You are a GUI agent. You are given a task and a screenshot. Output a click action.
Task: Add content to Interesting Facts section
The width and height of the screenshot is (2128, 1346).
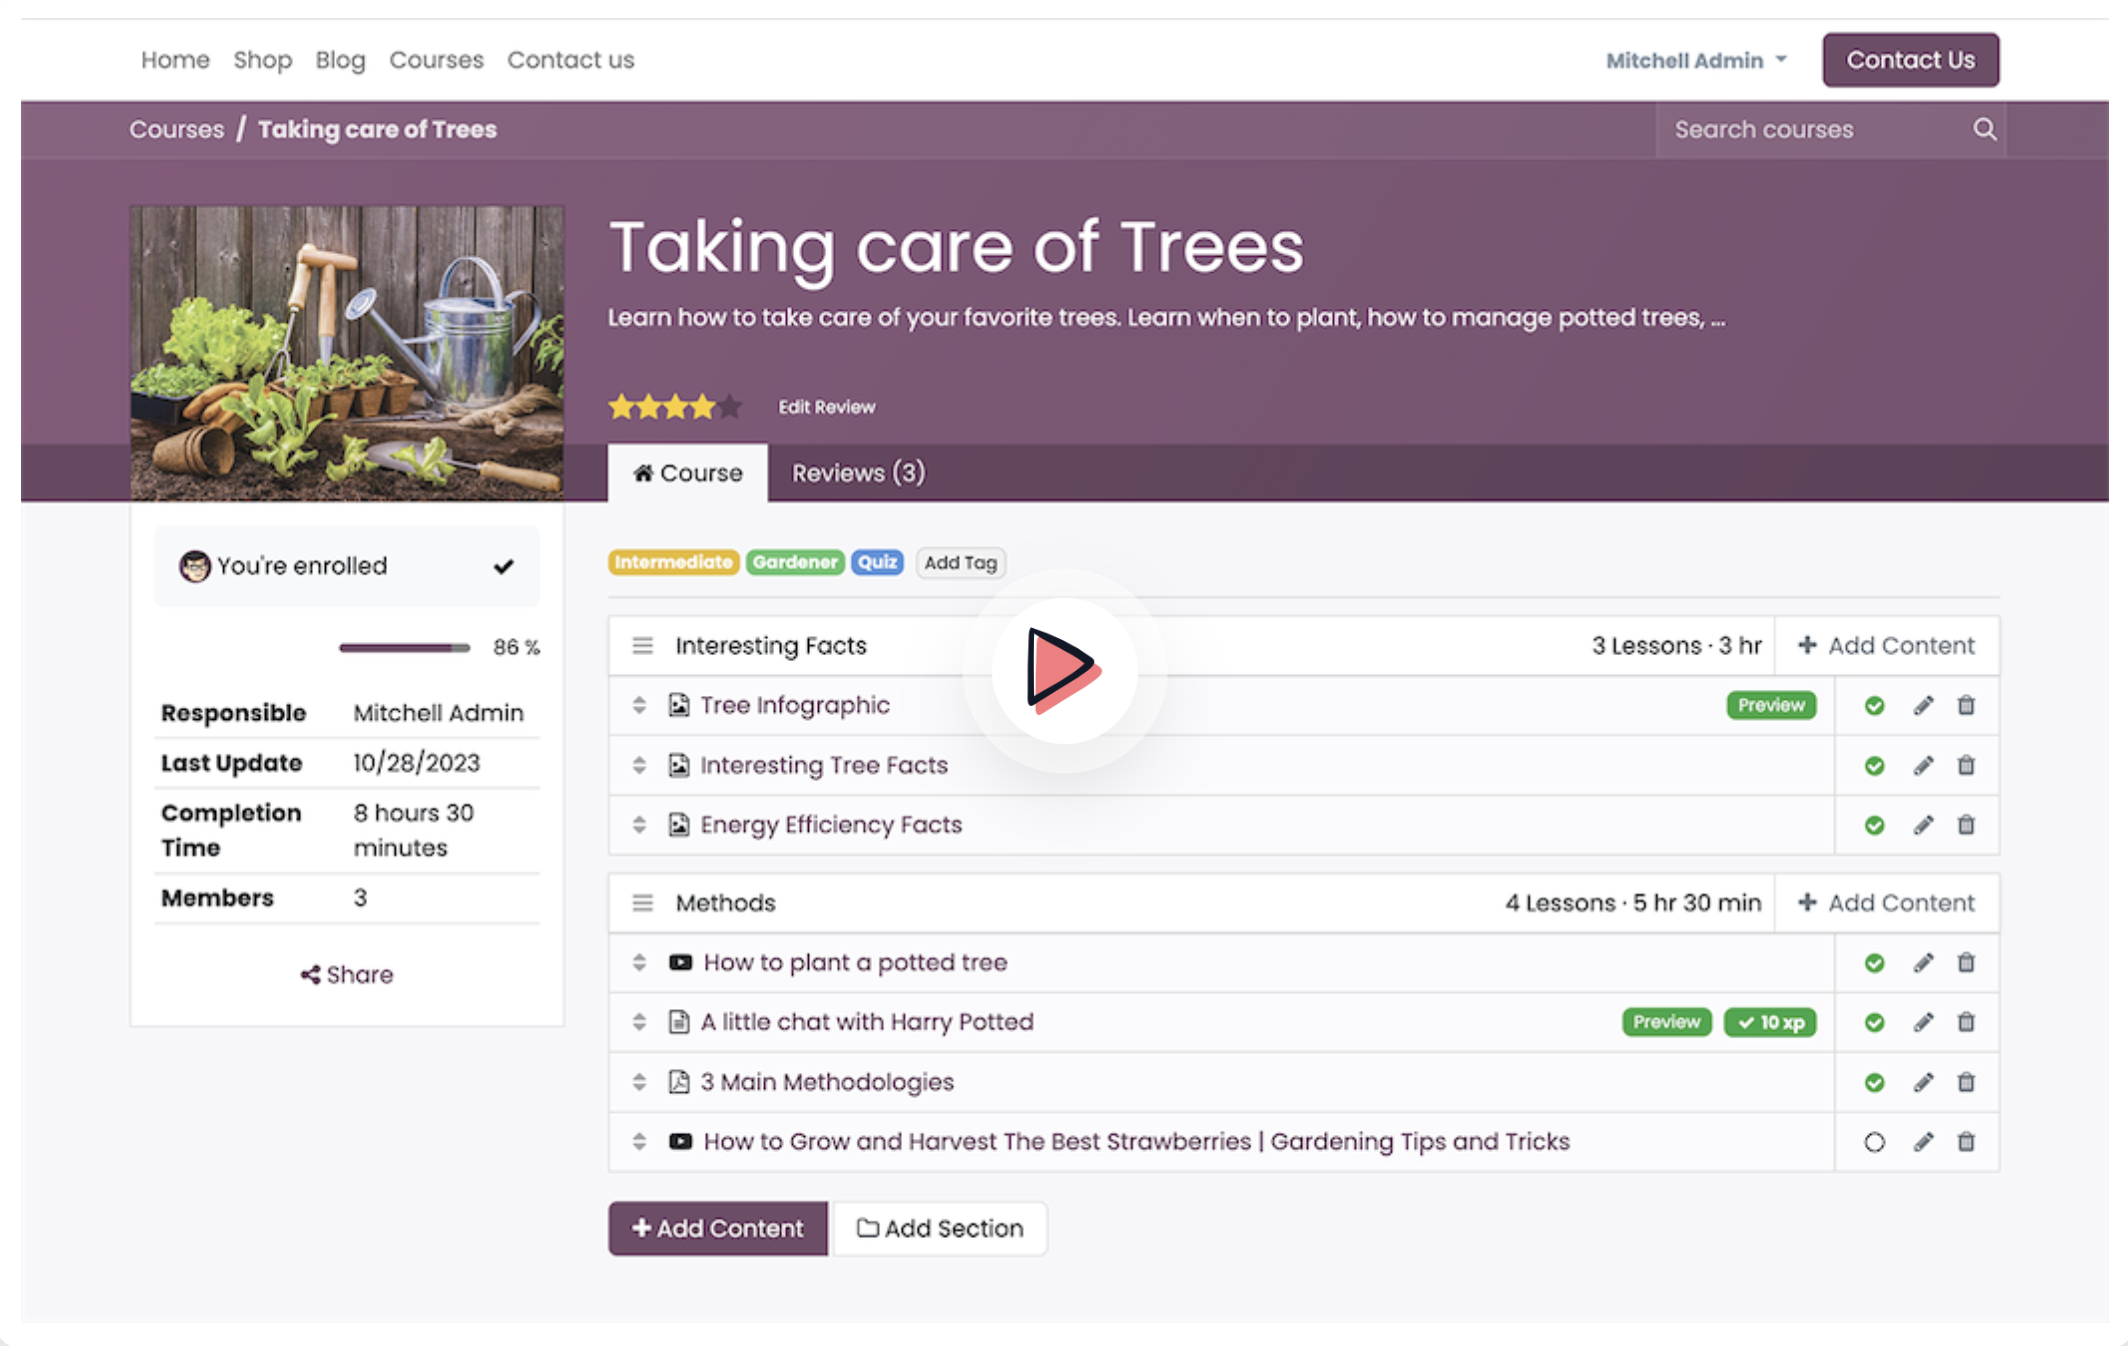coord(1886,646)
